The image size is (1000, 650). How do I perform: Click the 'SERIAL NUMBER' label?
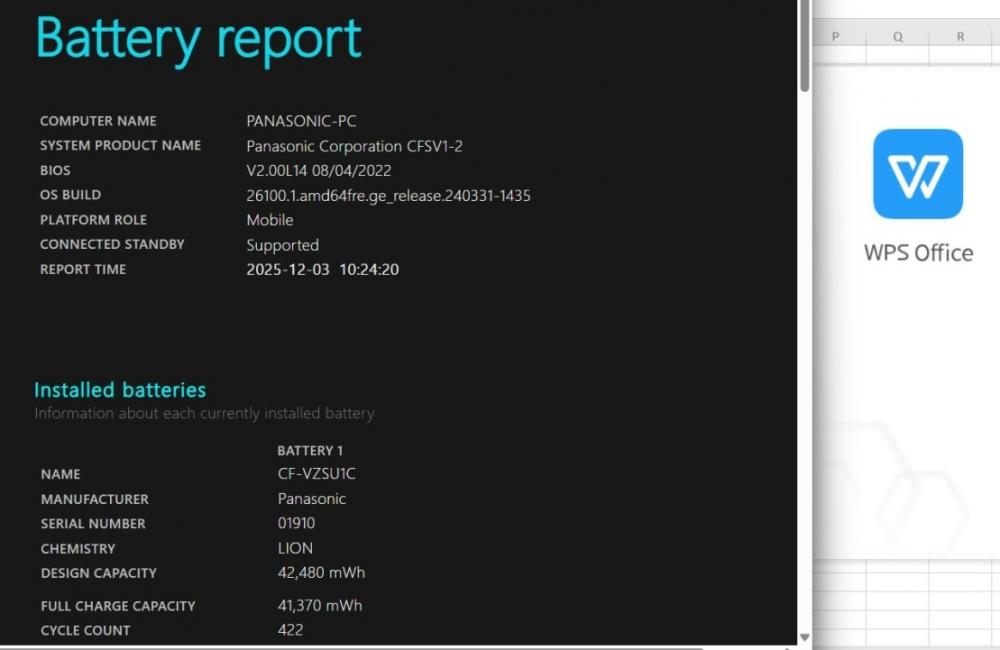[x=93, y=524]
